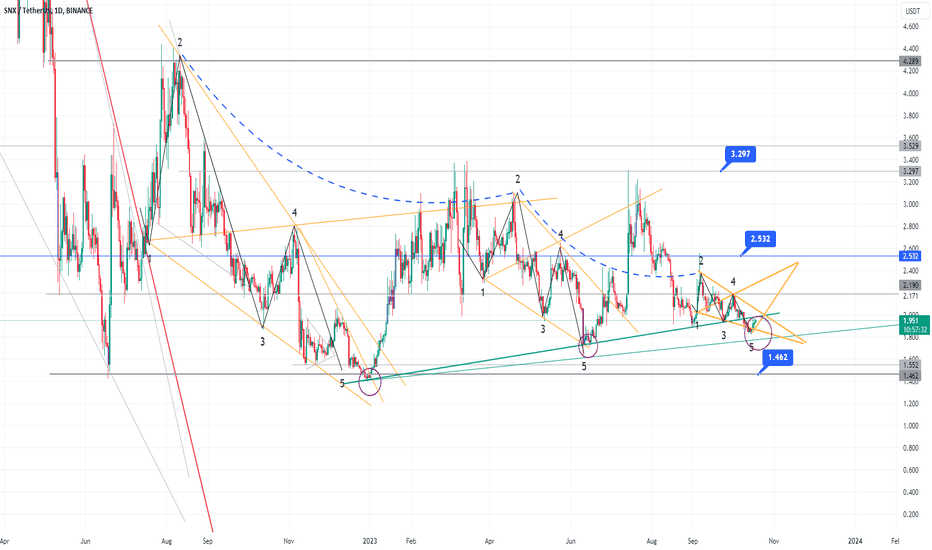Select the grey 1.462 axis price label

click(910, 376)
